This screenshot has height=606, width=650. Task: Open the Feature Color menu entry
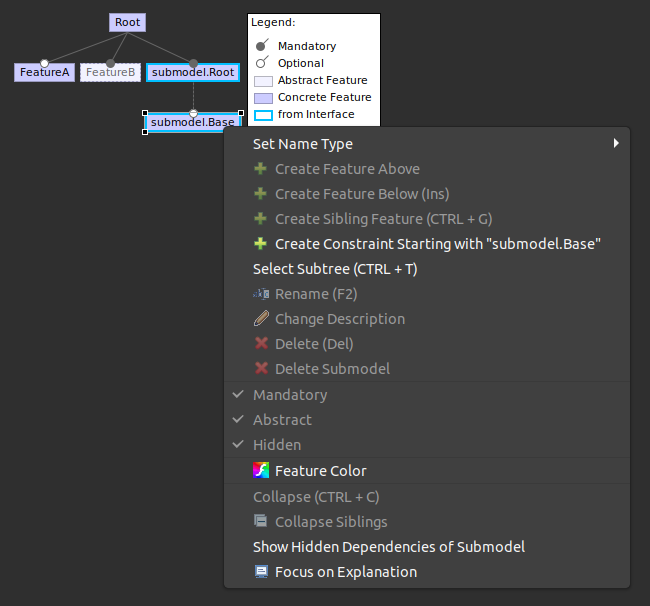(x=427, y=470)
